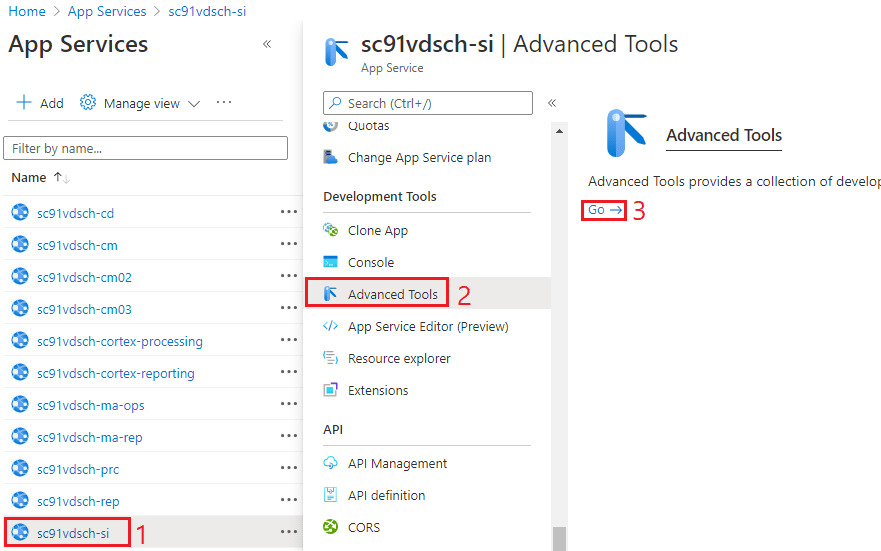
Task: Click the menu scrollbar up arrow
Action: (559, 131)
